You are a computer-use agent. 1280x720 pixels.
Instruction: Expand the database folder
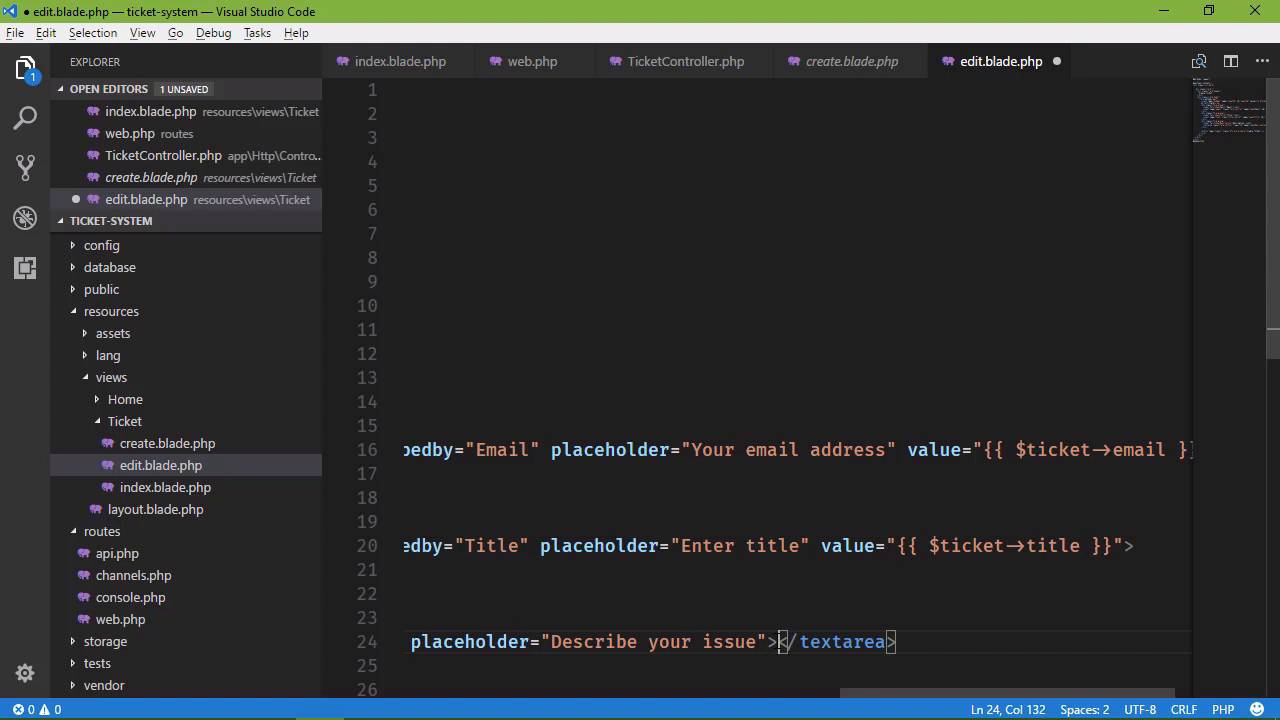[x=72, y=267]
